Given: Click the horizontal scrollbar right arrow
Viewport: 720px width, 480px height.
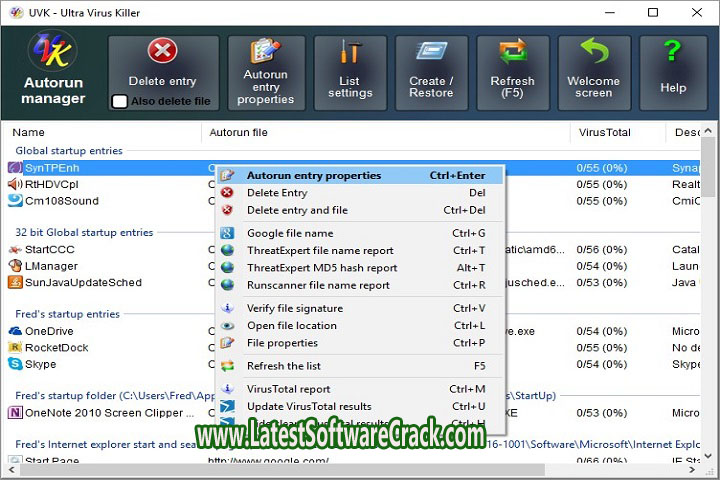Looking at the screenshot, I should tap(692, 470).
